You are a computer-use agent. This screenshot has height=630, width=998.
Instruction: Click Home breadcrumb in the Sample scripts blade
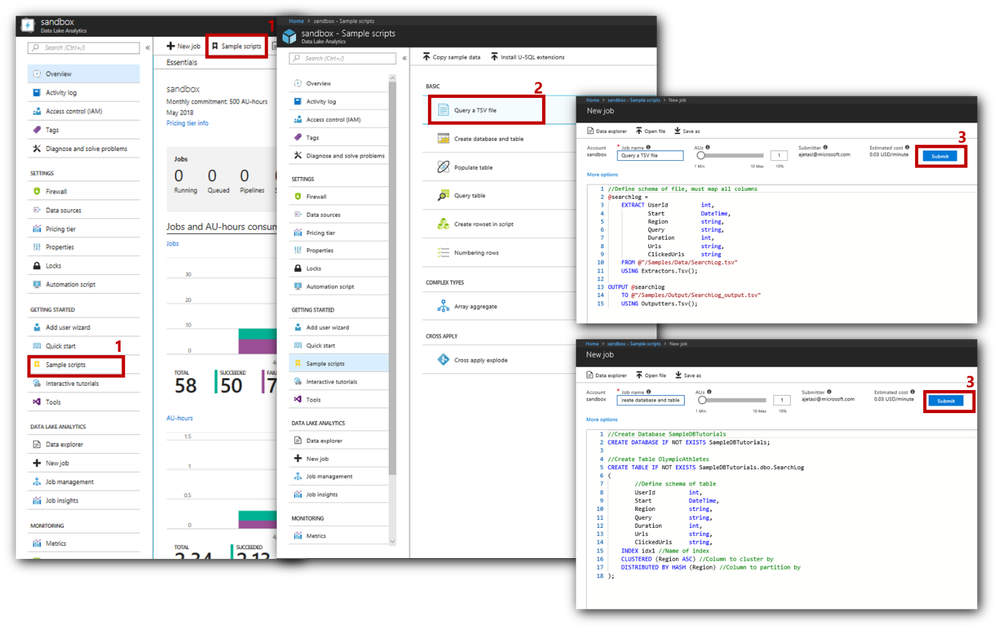click(x=296, y=21)
